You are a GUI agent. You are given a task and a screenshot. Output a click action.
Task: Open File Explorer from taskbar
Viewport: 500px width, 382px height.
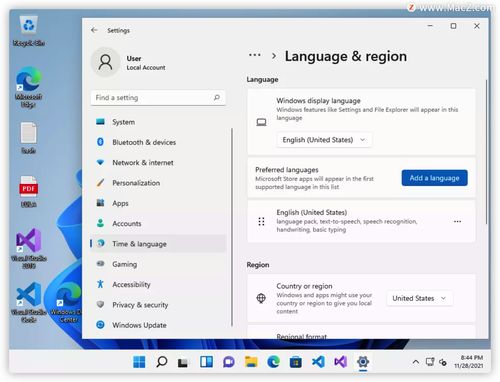(251, 362)
